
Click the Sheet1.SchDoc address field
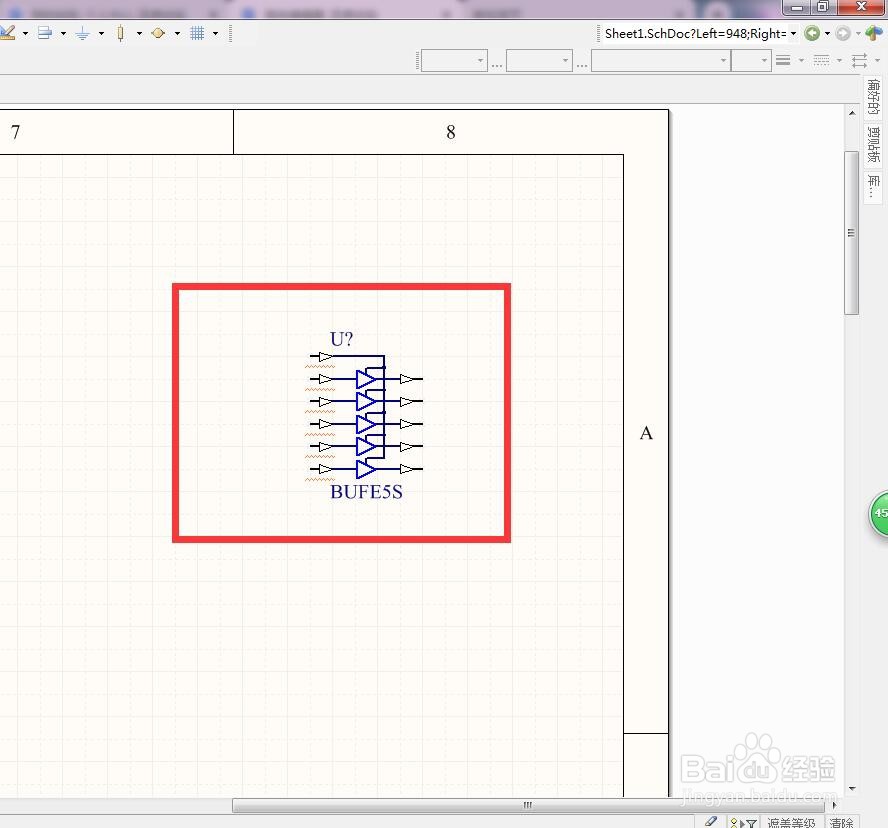[695, 33]
